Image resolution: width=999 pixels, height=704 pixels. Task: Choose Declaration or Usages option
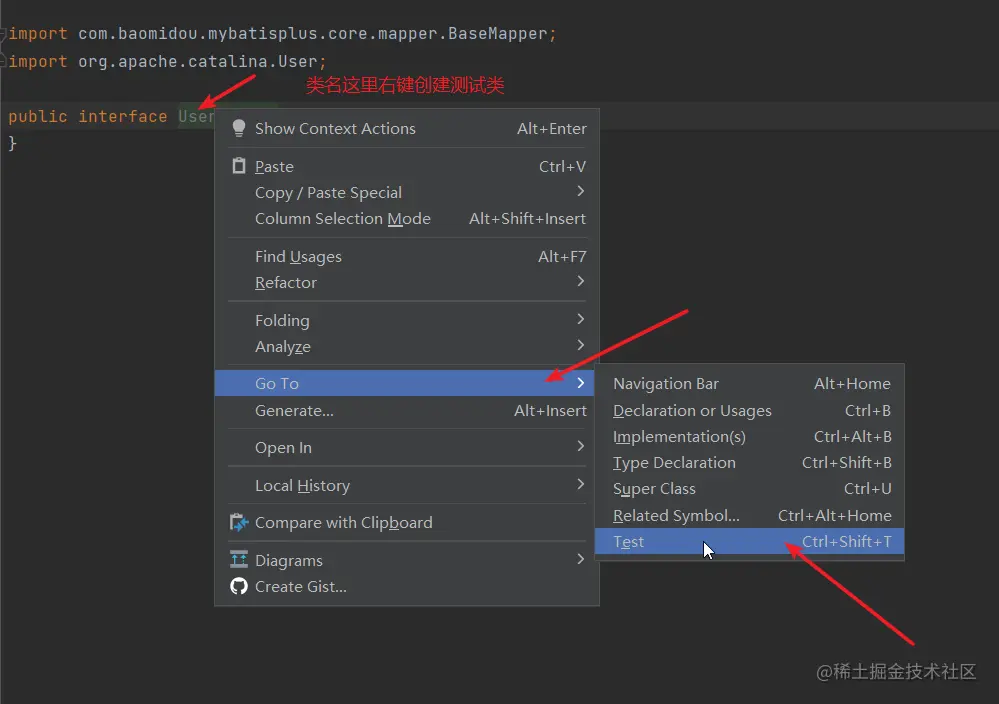coord(692,410)
